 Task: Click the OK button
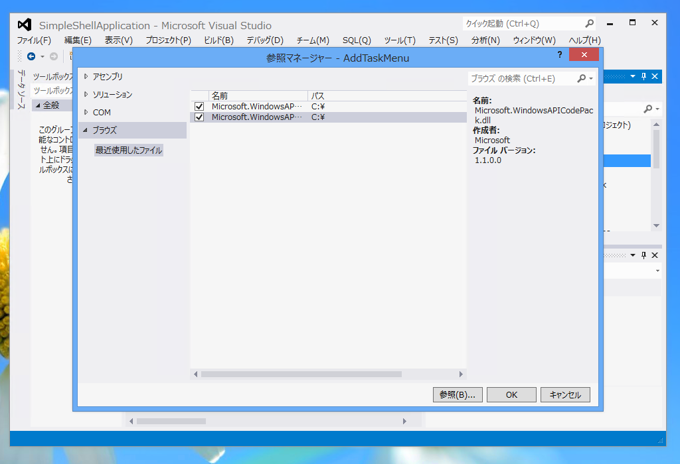click(511, 395)
